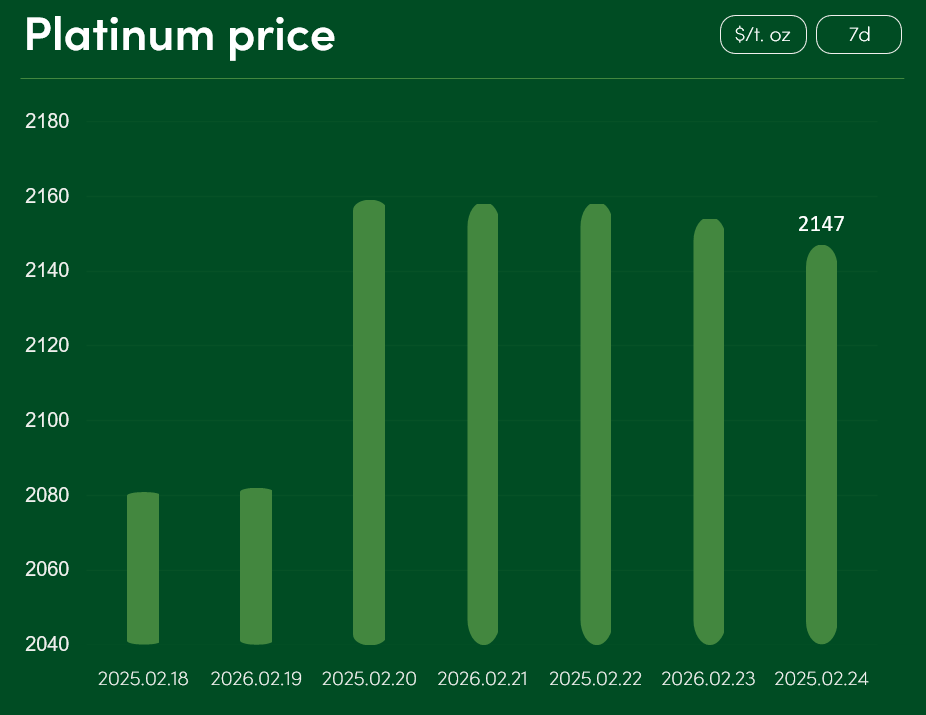926x715 pixels.
Task: Click the 2025.02.22 date label
Action: [x=596, y=679]
